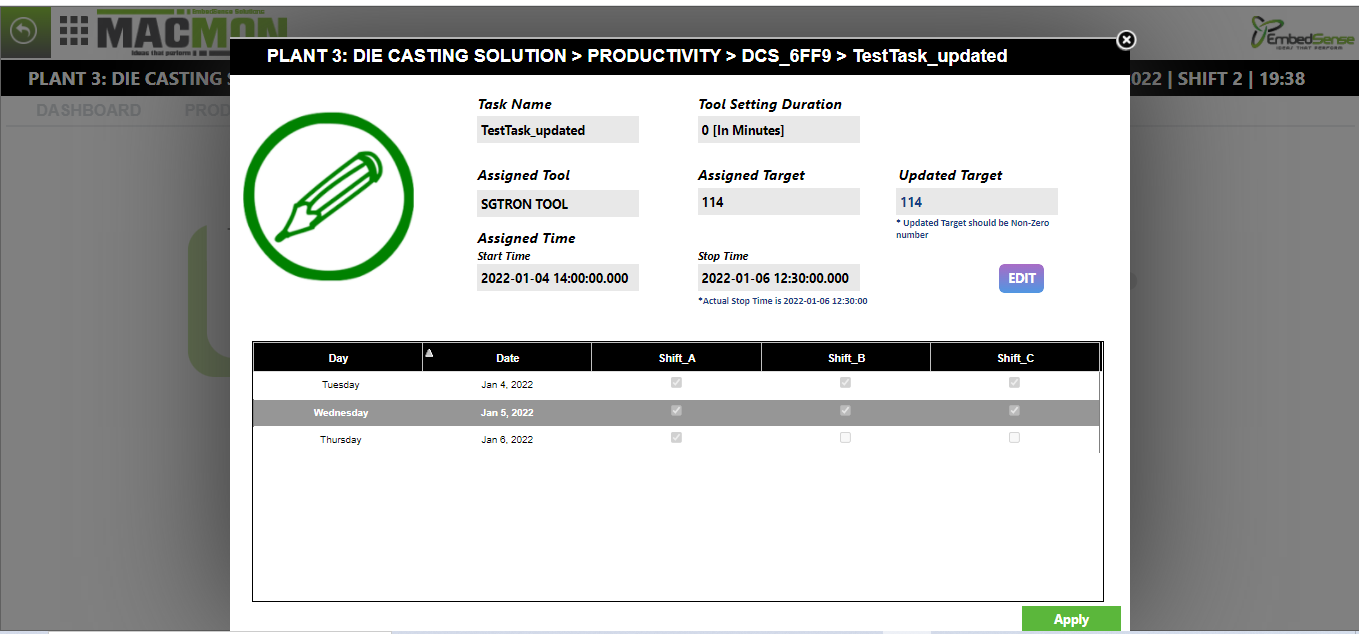Open the DASHBOARD tab

pos(89,110)
